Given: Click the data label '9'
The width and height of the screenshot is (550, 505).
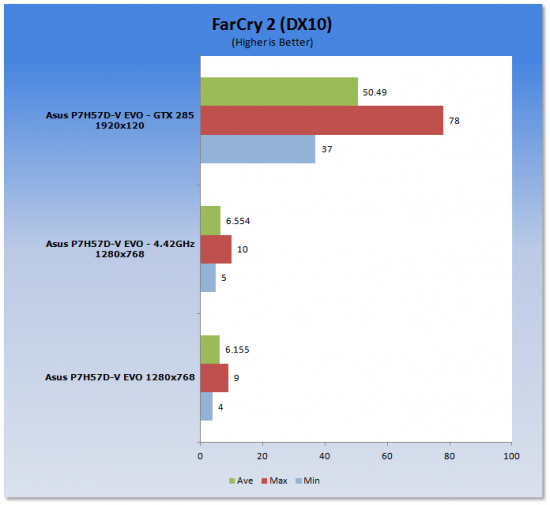Looking at the screenshot, I should pos(236,378).
